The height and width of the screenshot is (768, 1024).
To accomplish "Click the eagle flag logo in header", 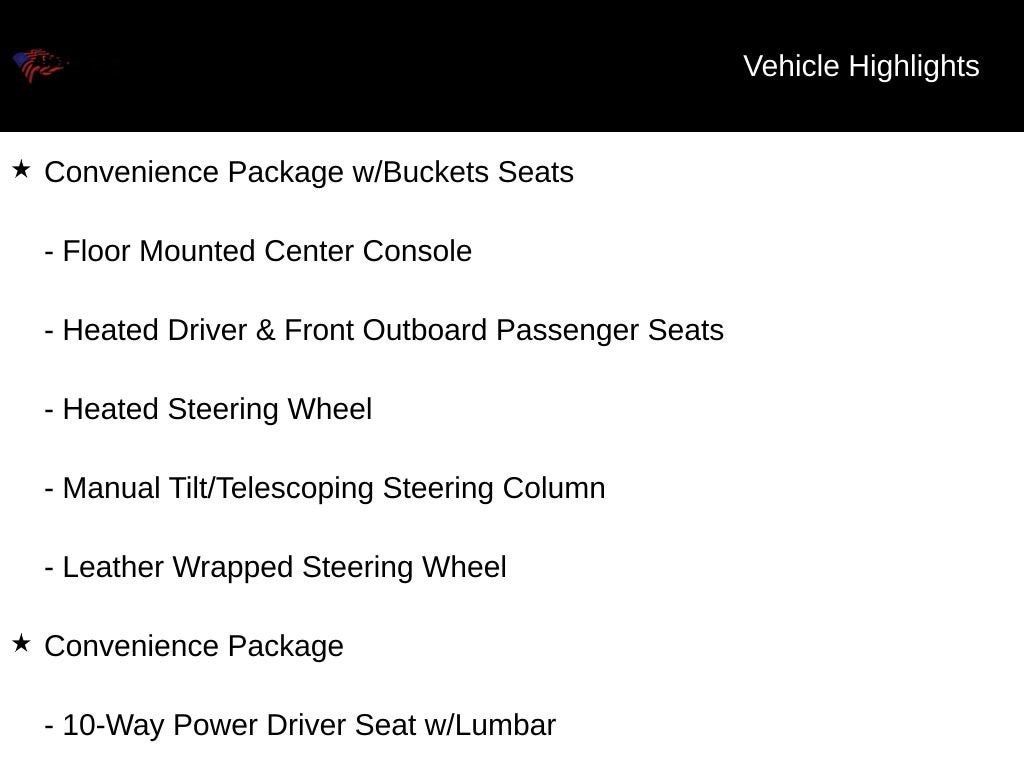I will coord(39,66).
